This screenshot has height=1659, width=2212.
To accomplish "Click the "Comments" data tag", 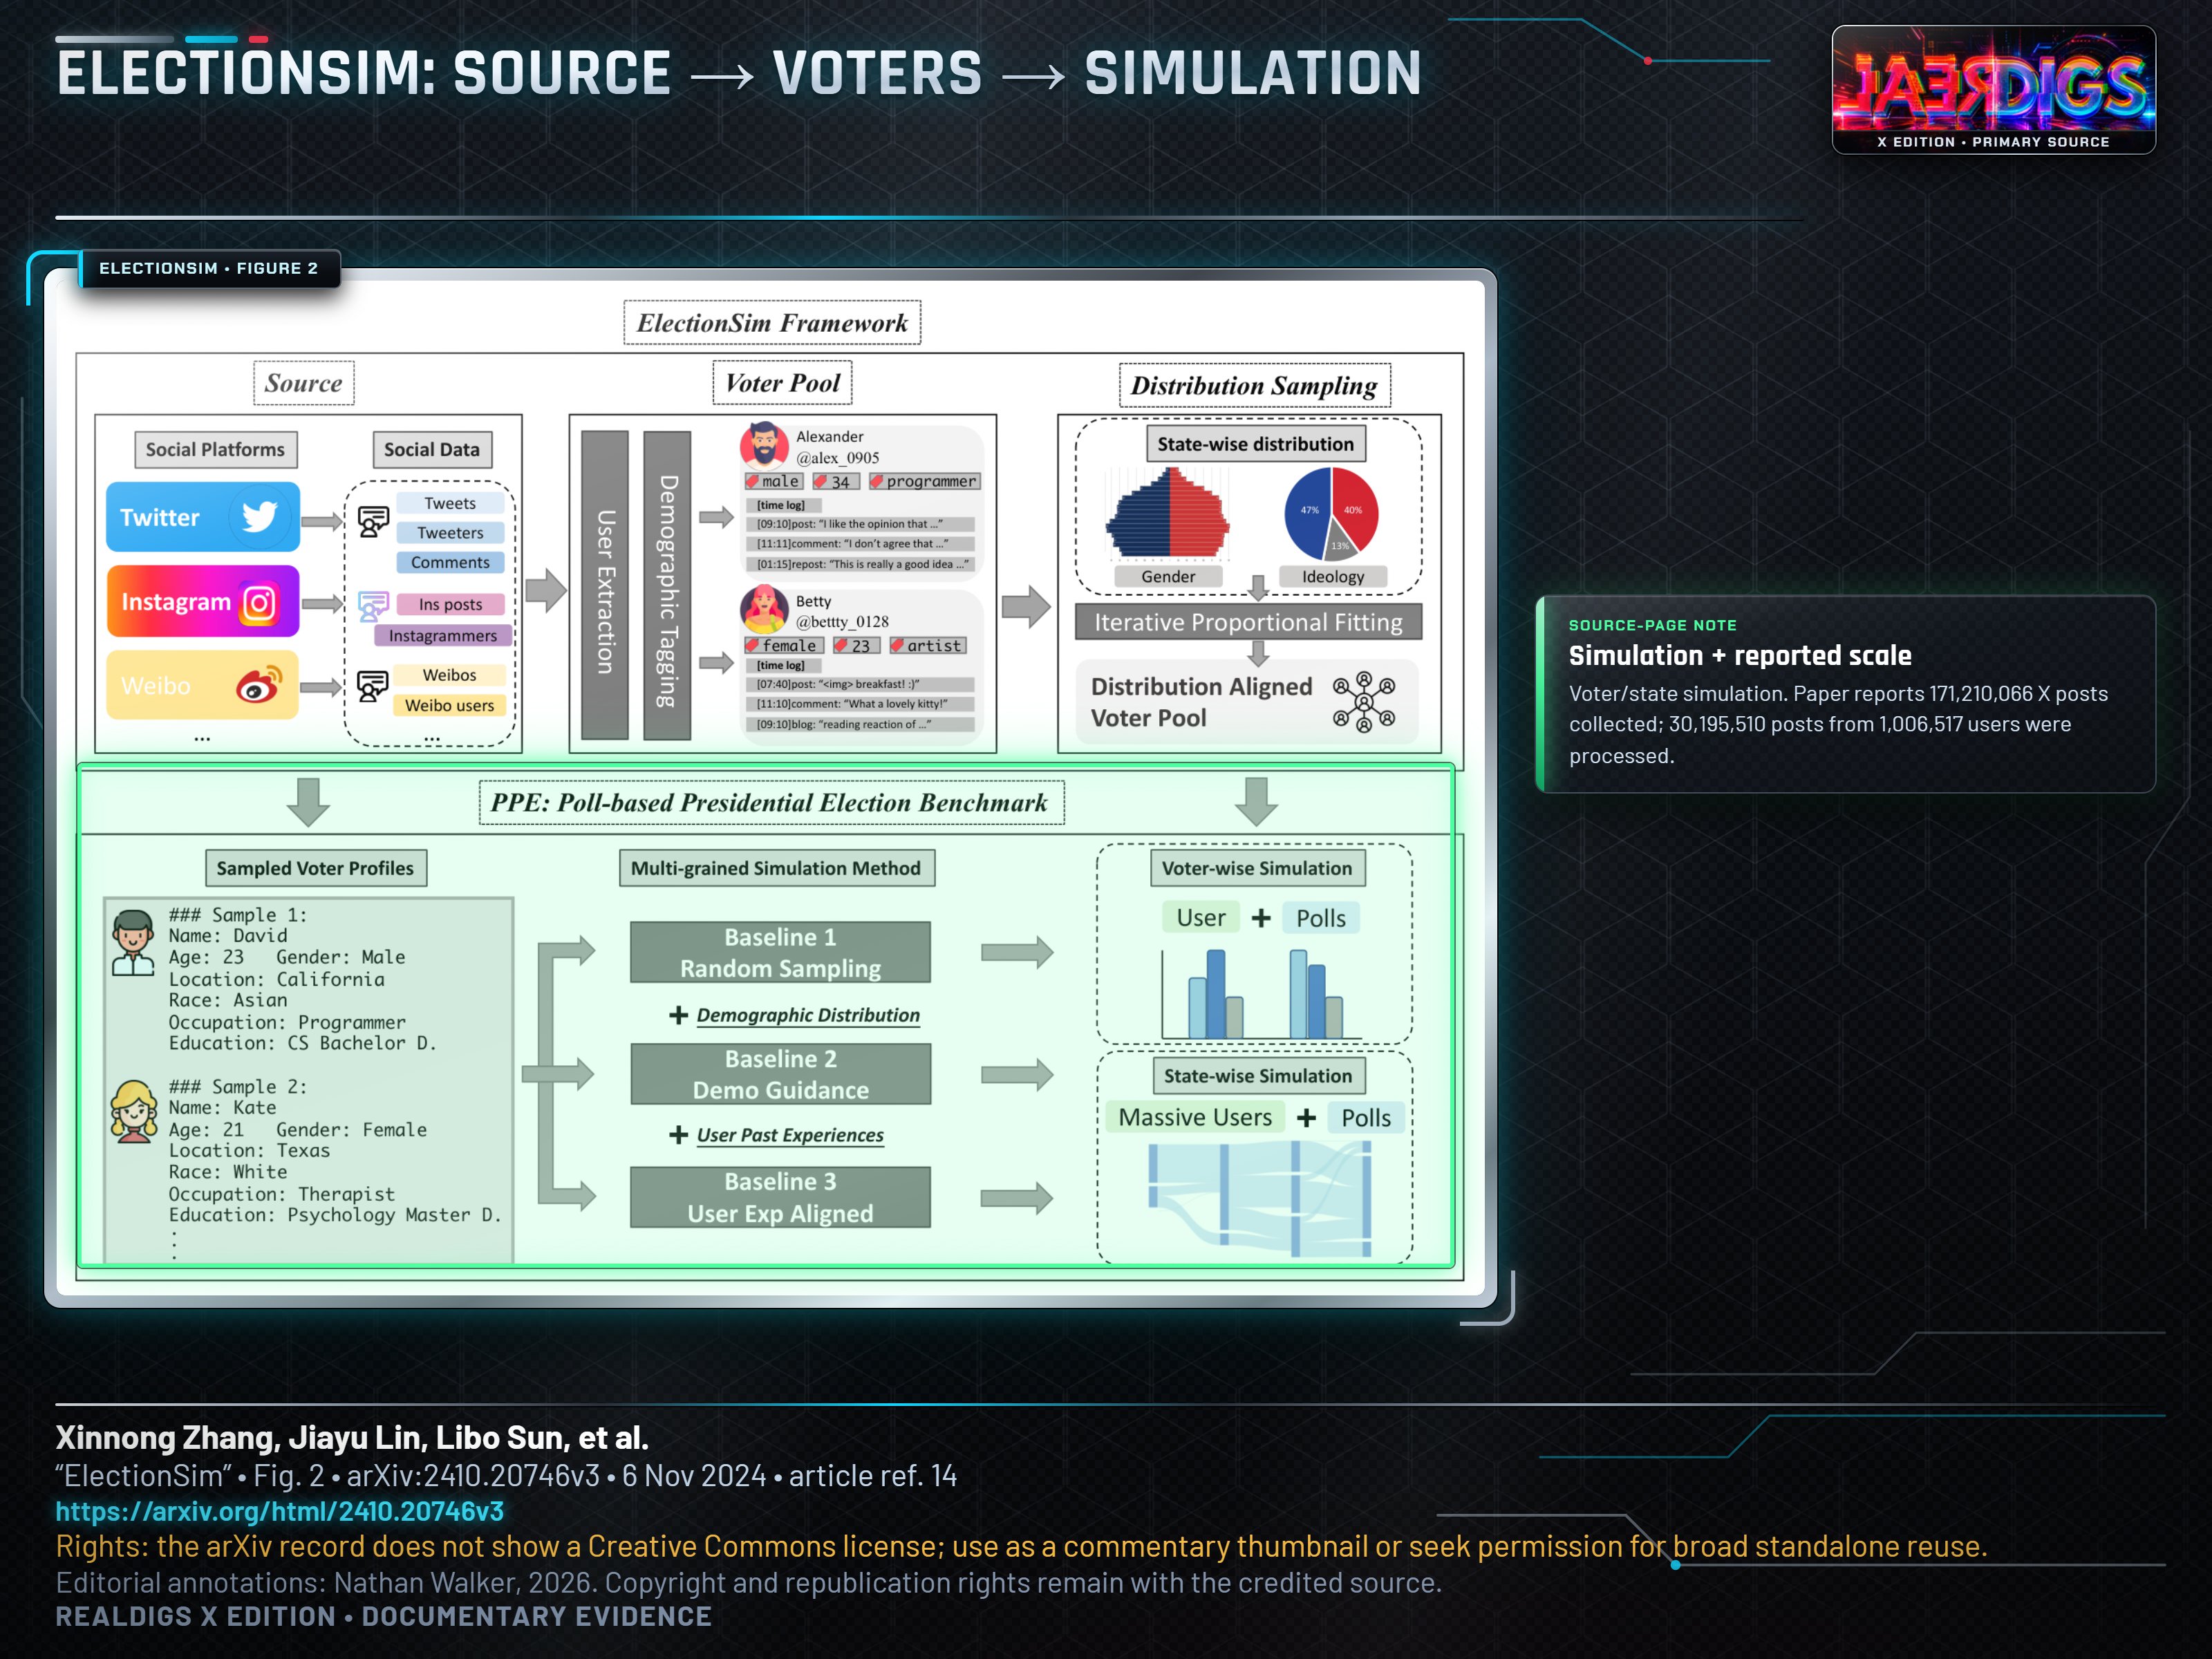I will 450,562.
